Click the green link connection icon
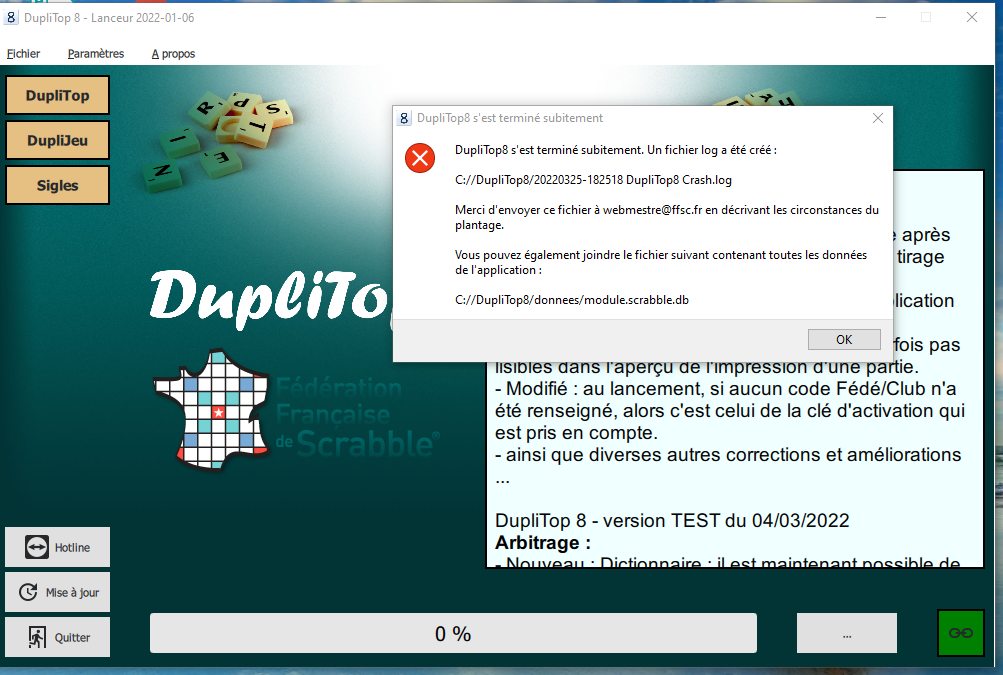 [961, 633]
